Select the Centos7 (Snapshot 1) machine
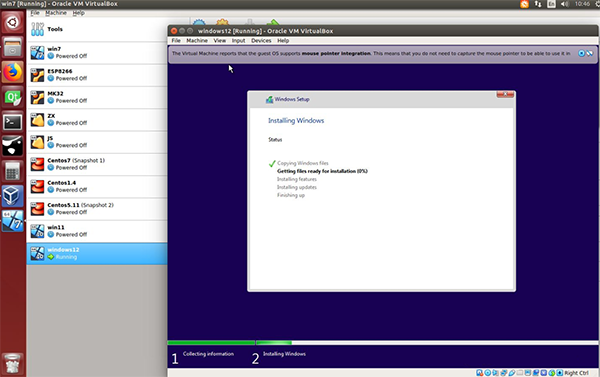 [x=96, y=164]
